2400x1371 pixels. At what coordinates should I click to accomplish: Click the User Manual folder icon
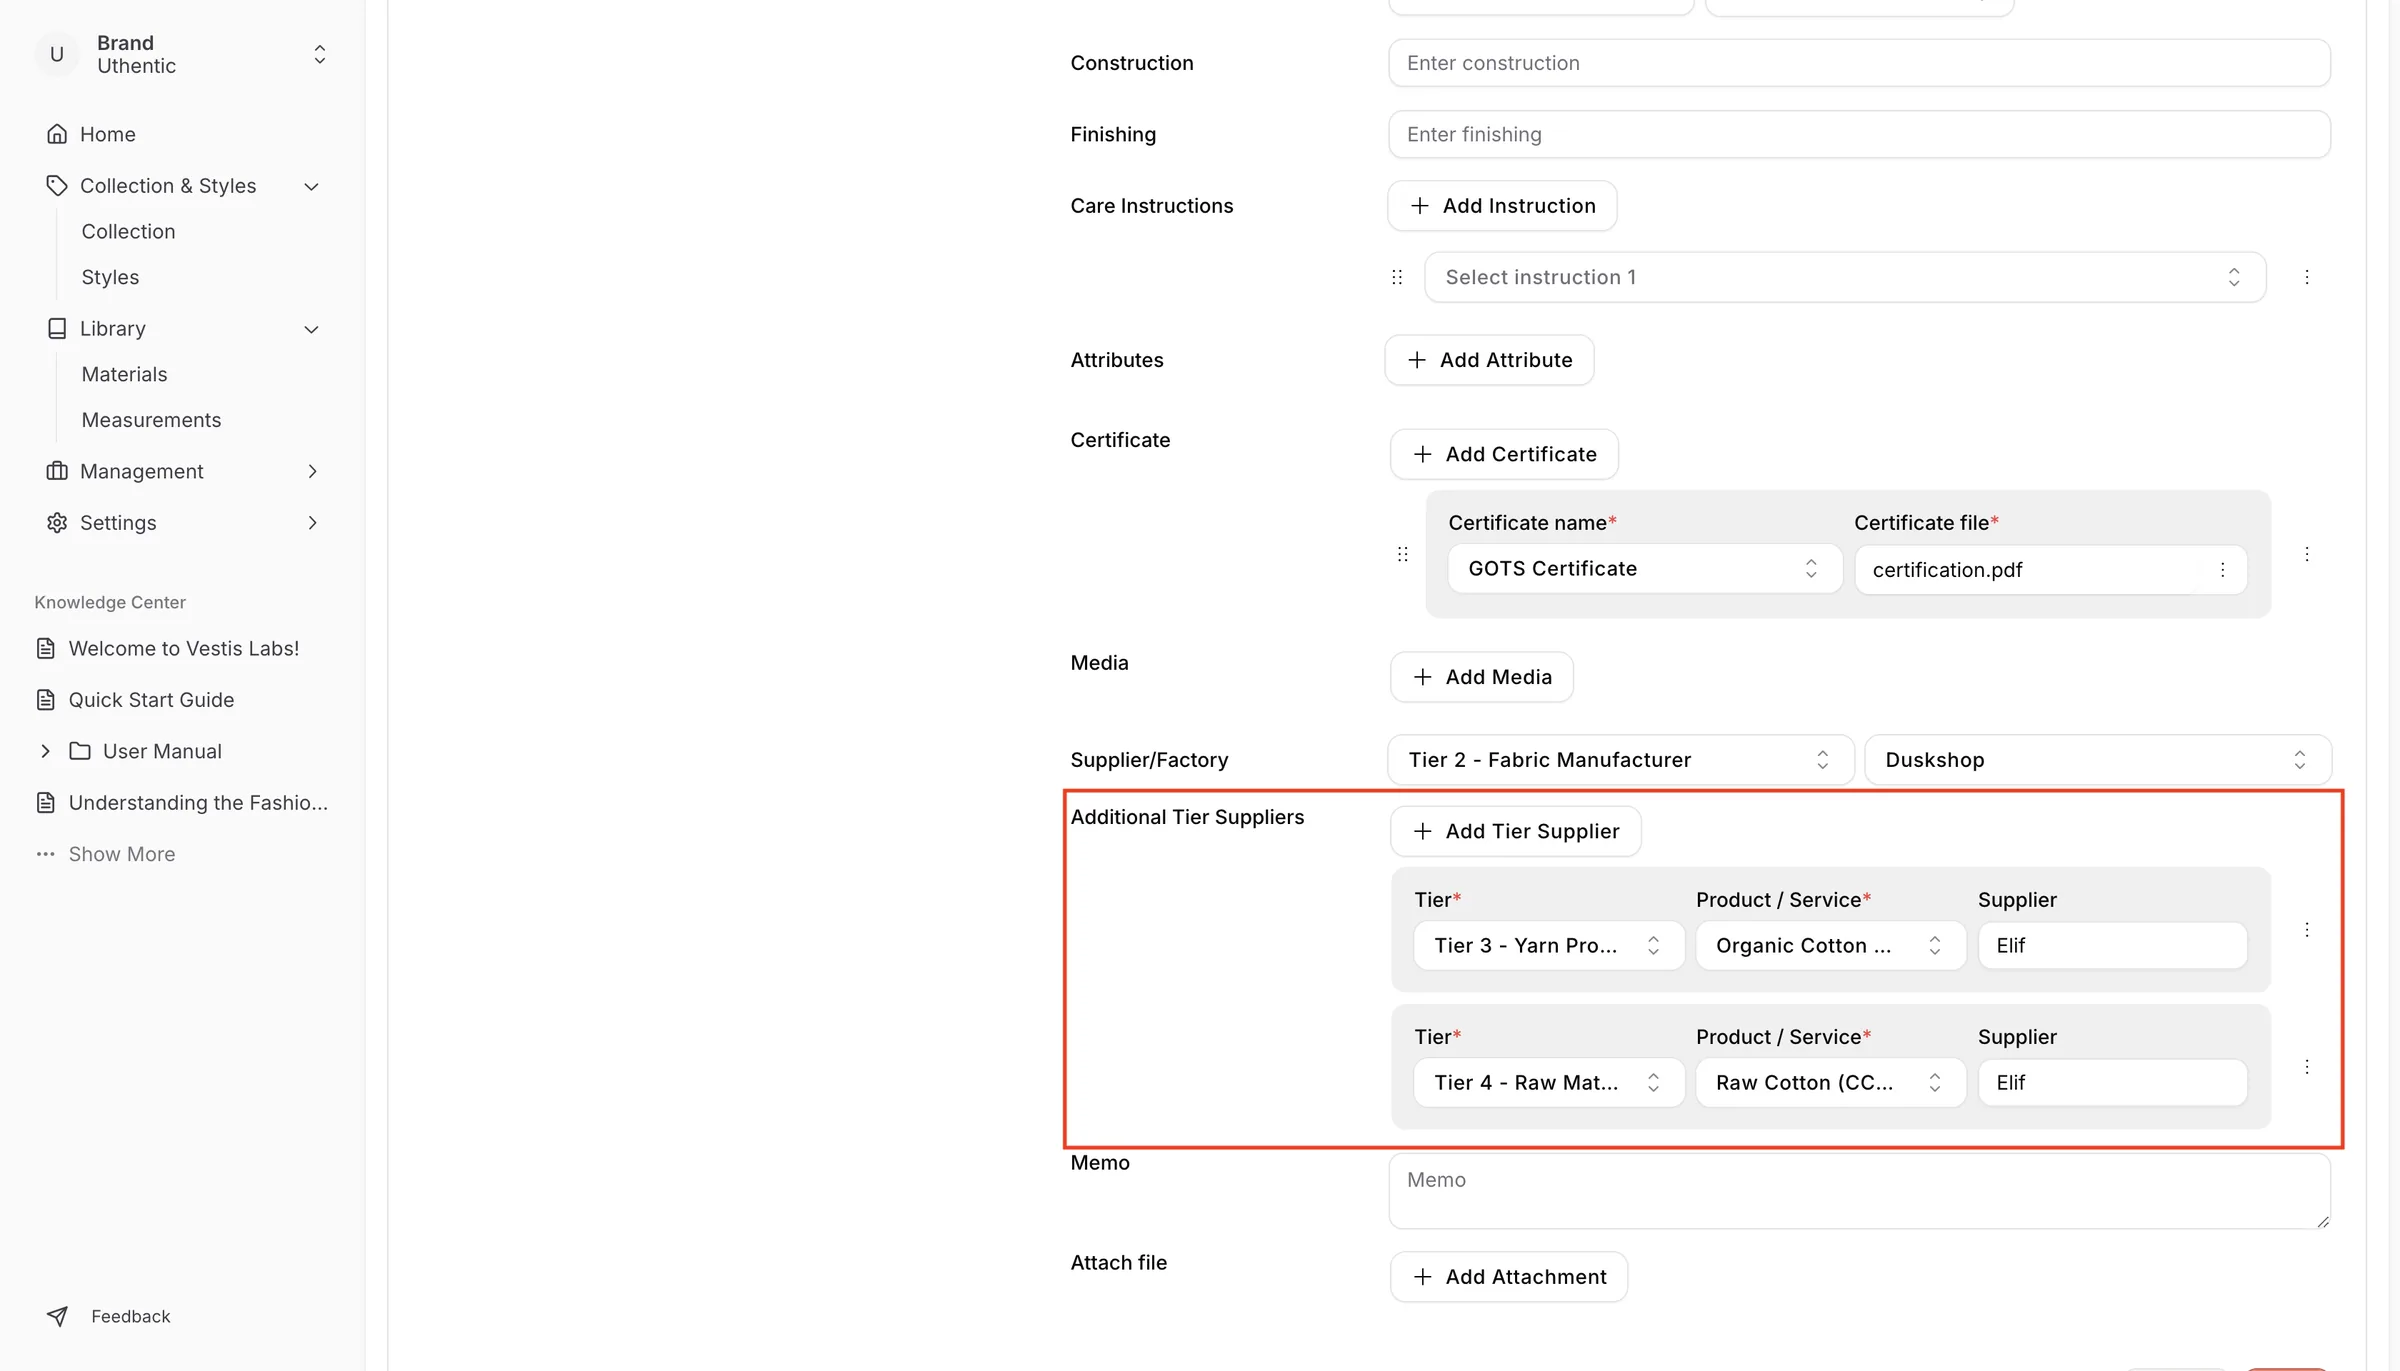pos(80,751)
